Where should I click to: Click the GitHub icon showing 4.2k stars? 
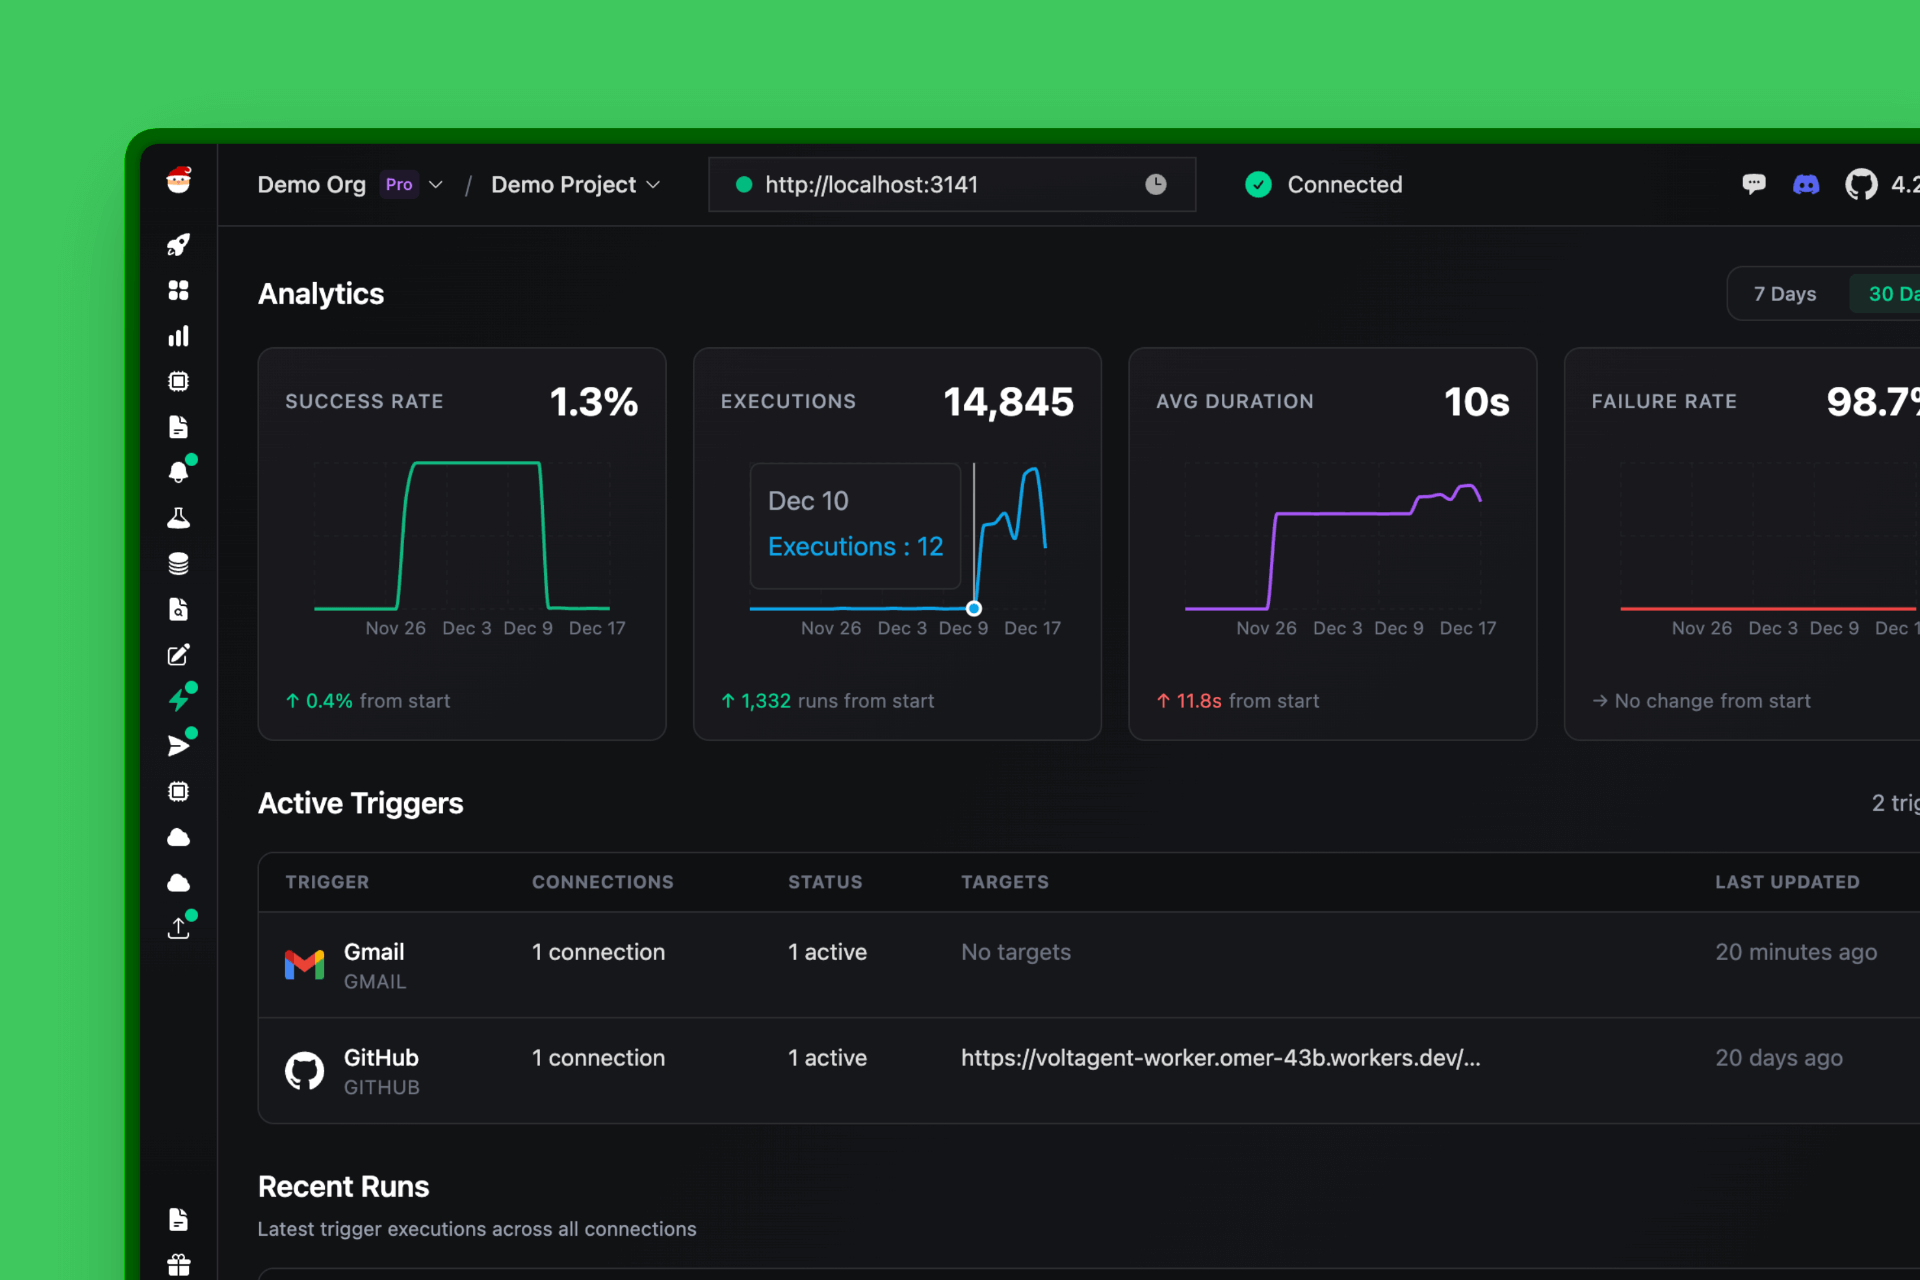(x=1861, y=184)
